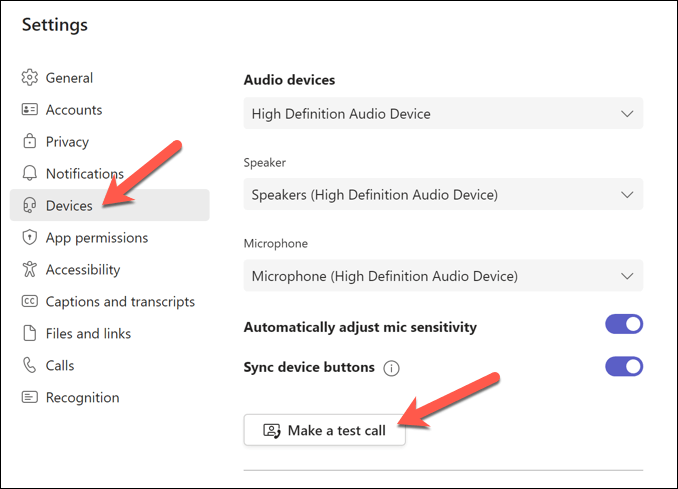The image size is (678, 489).
Task: Select Devices in the settings sidebar
Action: click(x=69, y=206)
